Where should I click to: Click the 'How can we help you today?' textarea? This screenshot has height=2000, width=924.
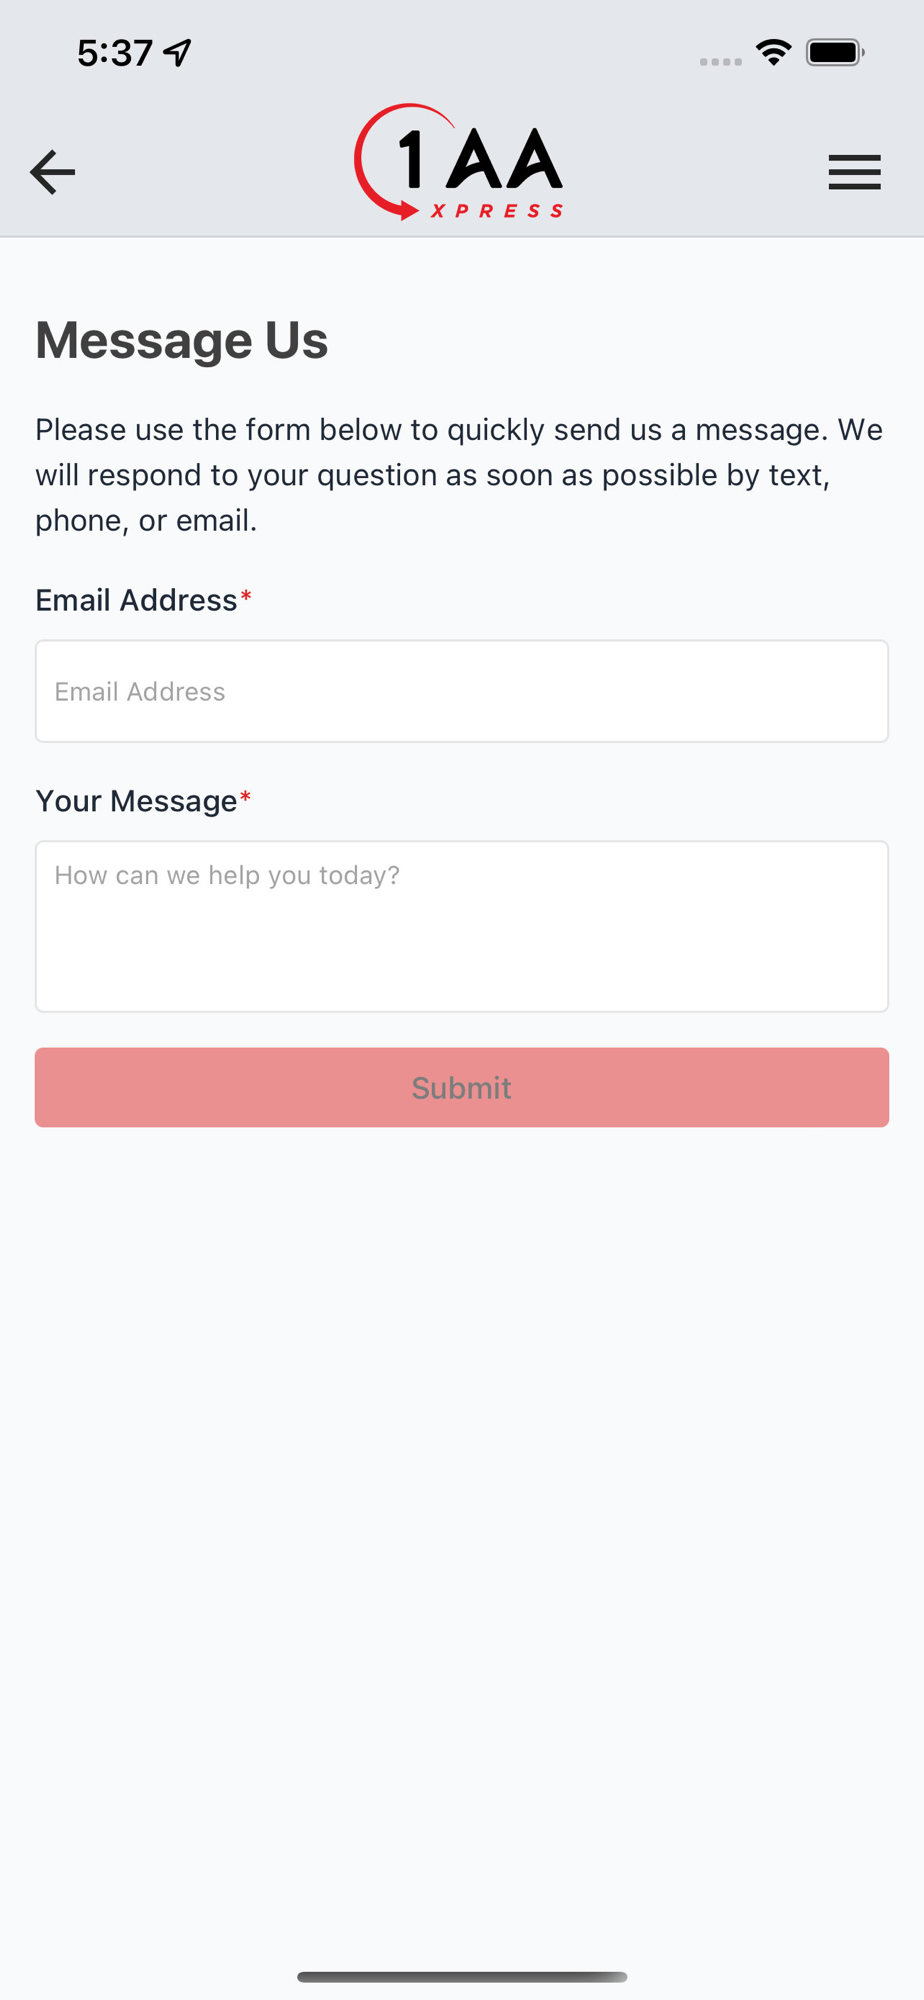[x=462, y=926]
